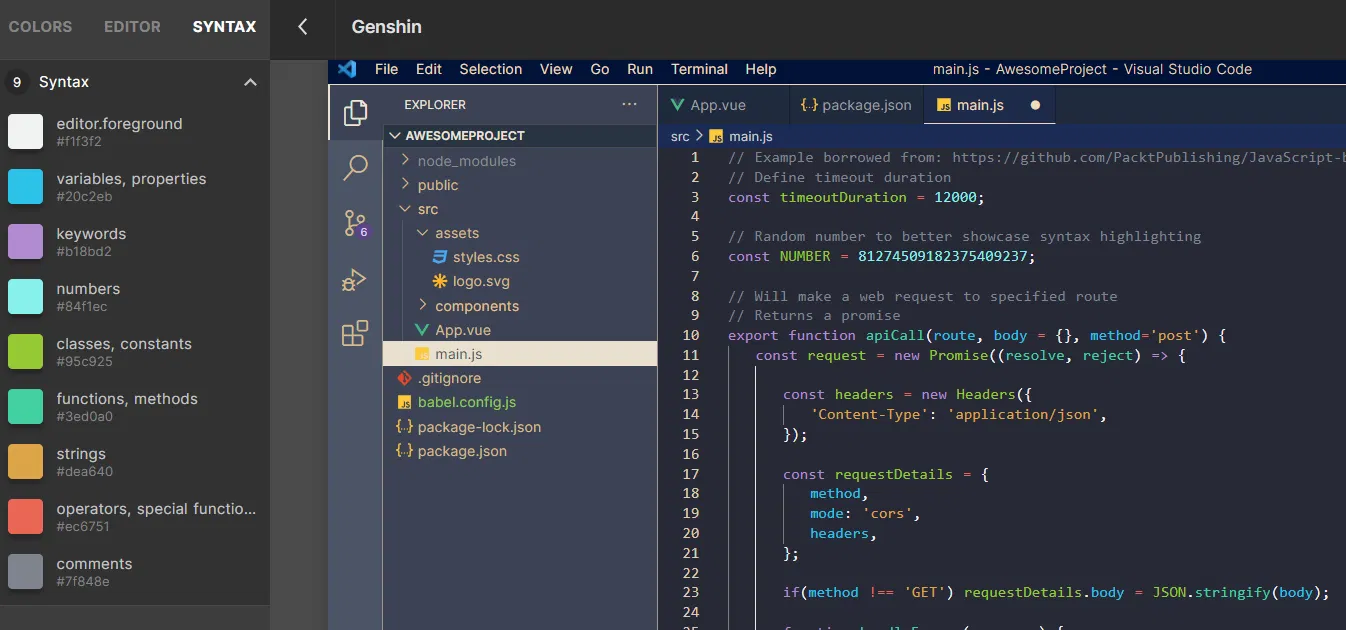Open the Search icon in activity bar
This screenshot has width=1346, height=630.
pyautogui.click(x=355, y=169)
